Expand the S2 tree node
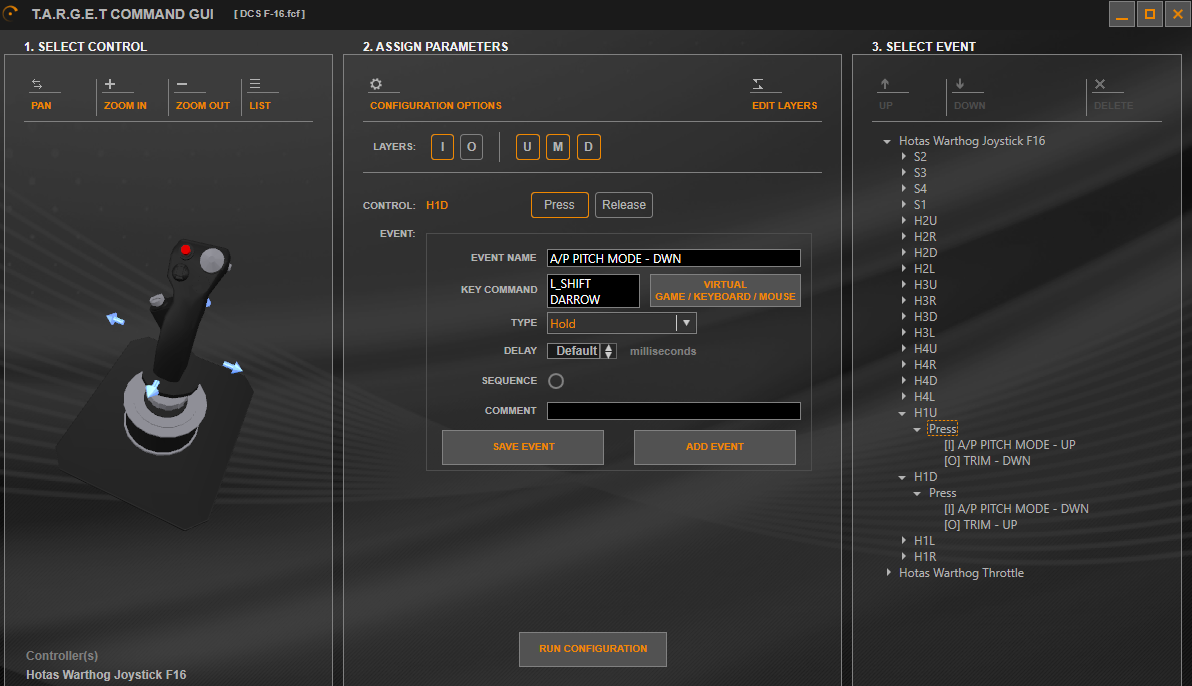 pos(903,157)
